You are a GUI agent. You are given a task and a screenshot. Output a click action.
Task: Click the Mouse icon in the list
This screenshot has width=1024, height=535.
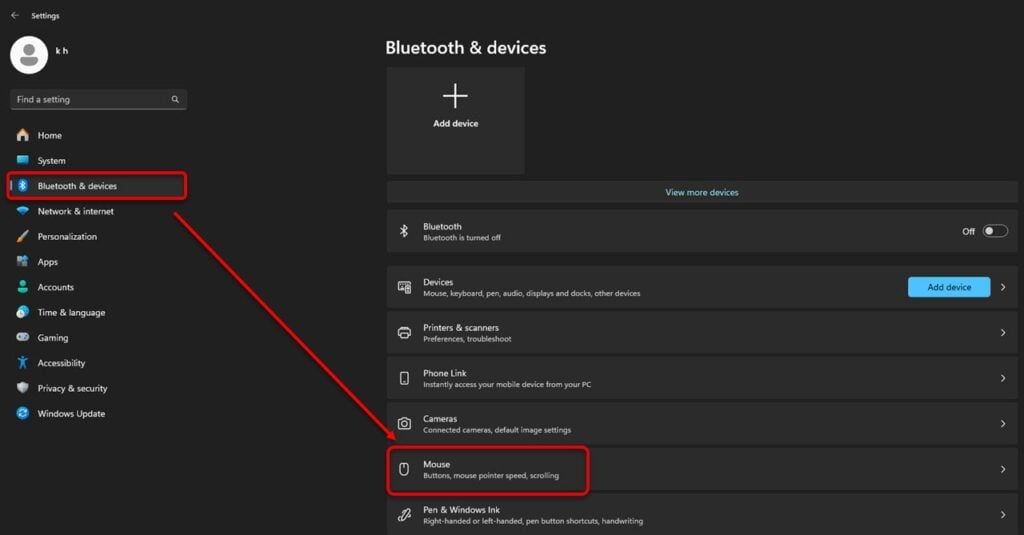(x=404, y=469)
